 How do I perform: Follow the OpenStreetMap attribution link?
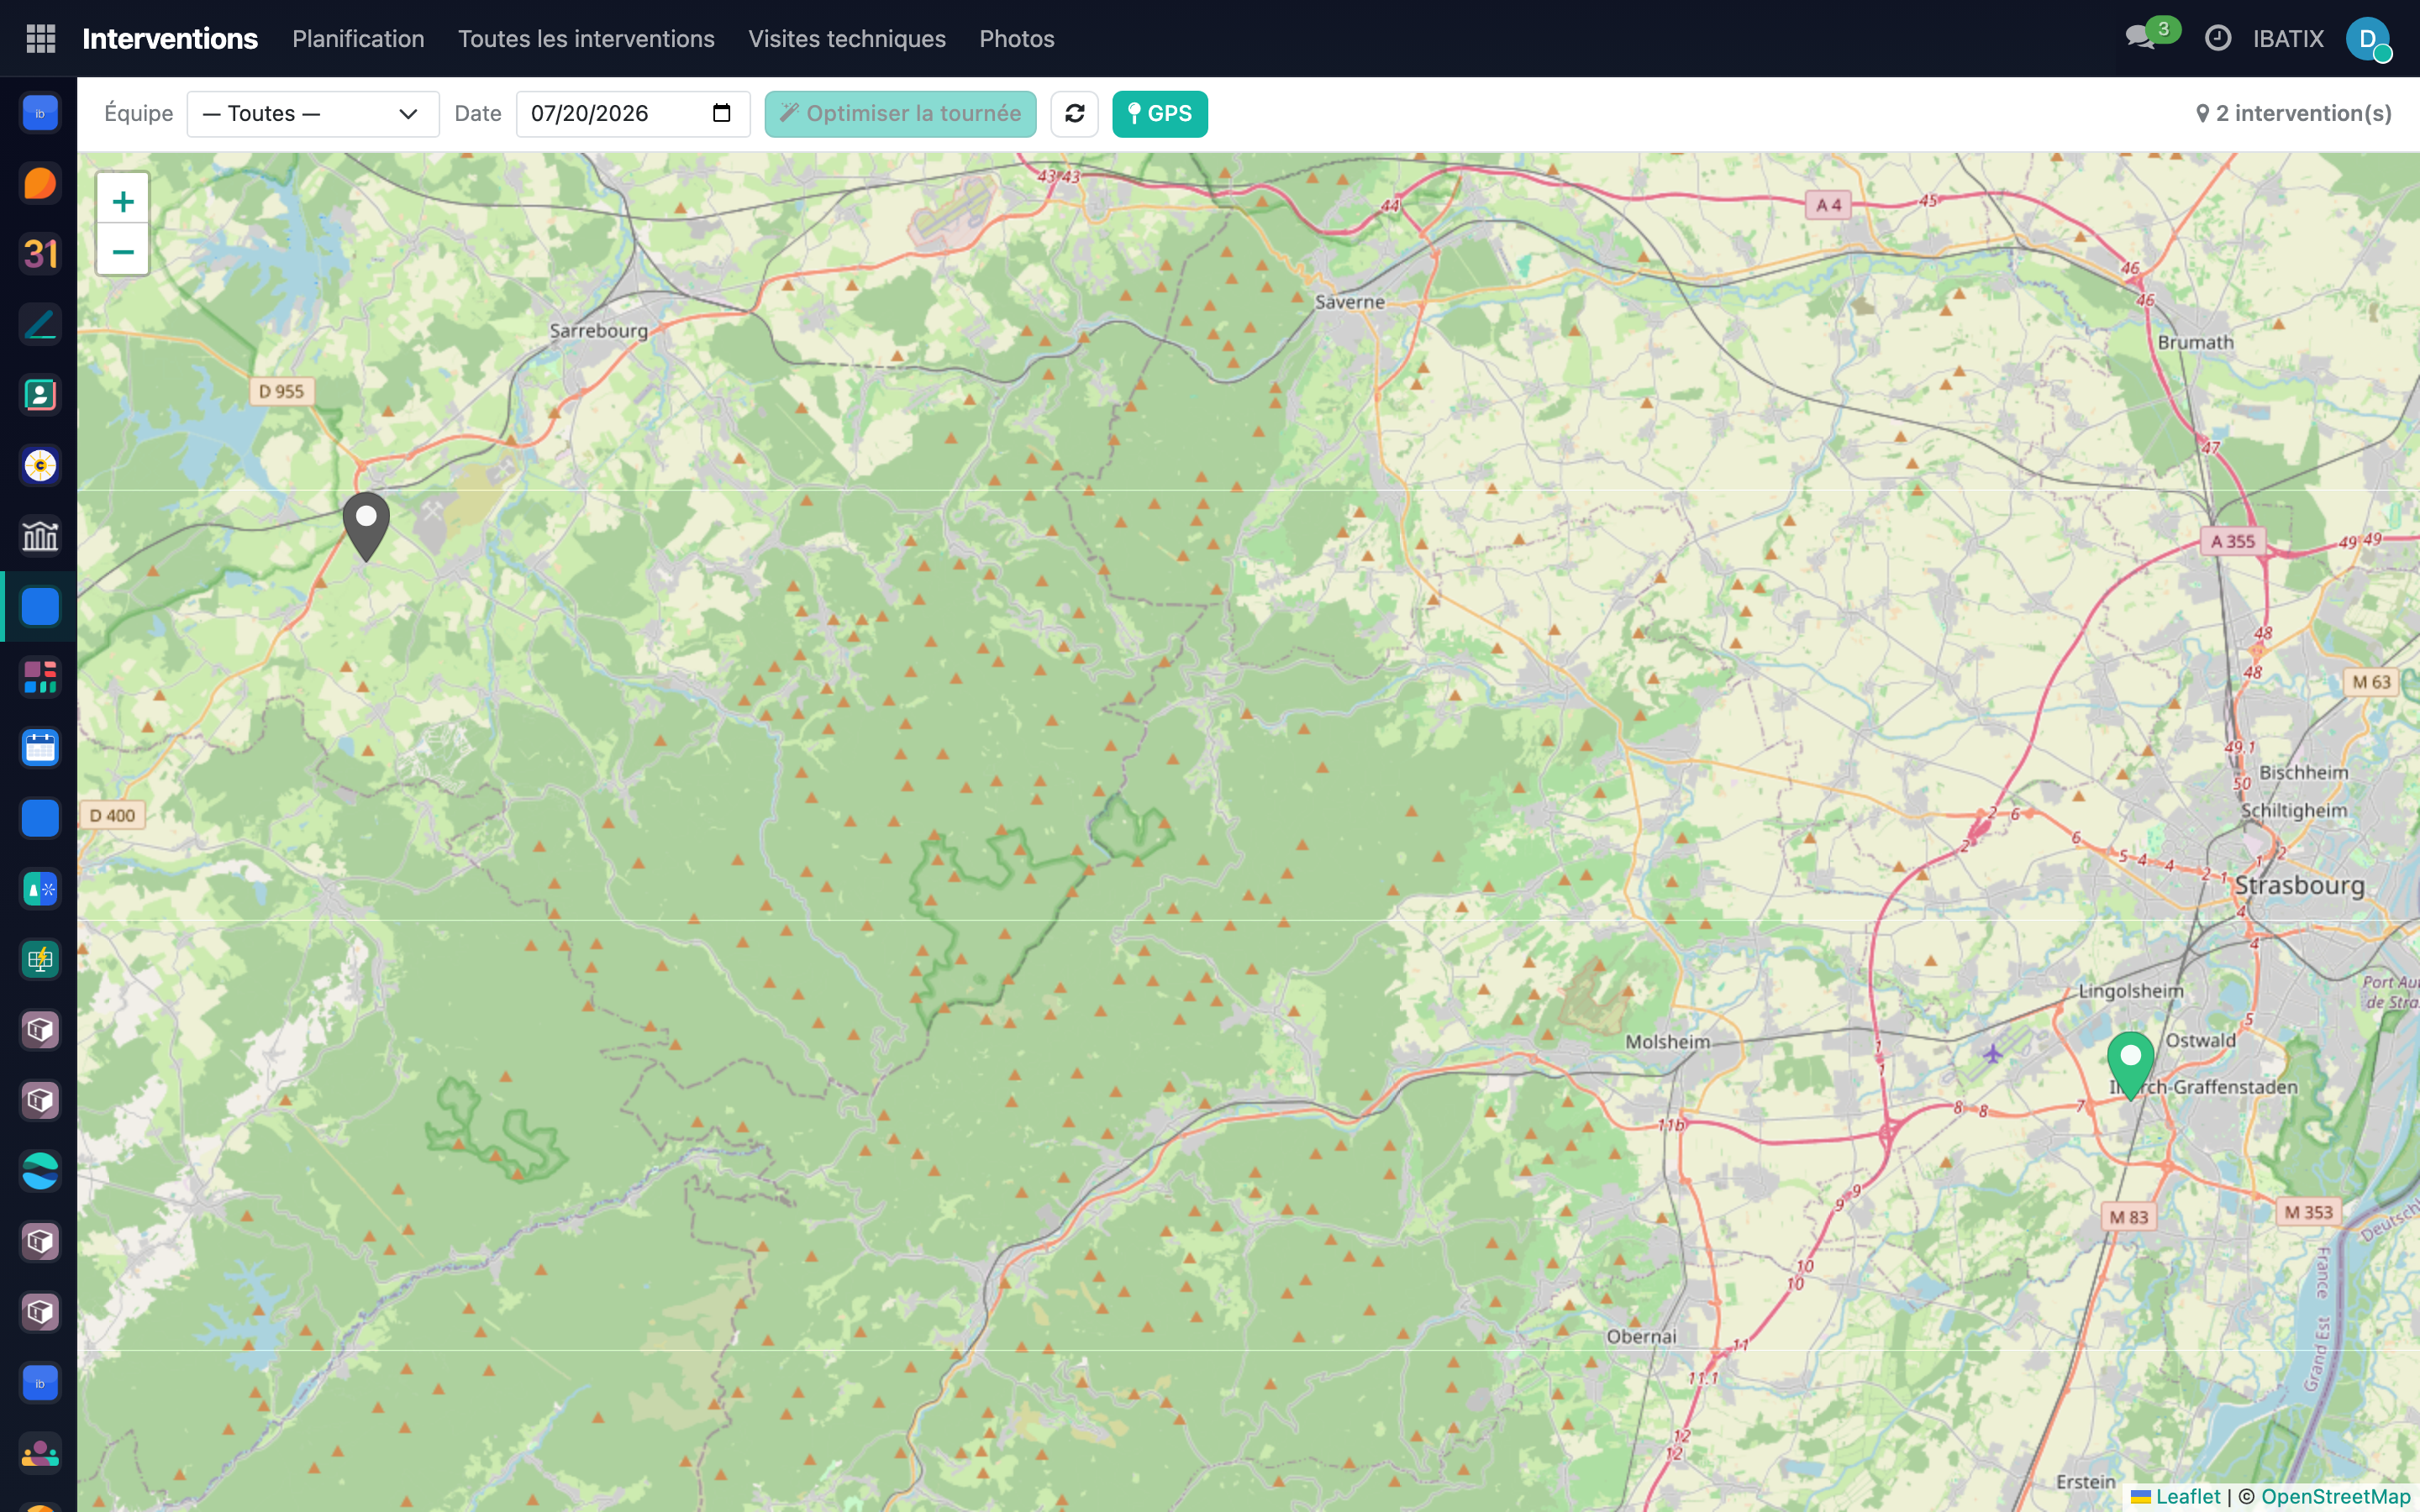coord(2335,1496)
